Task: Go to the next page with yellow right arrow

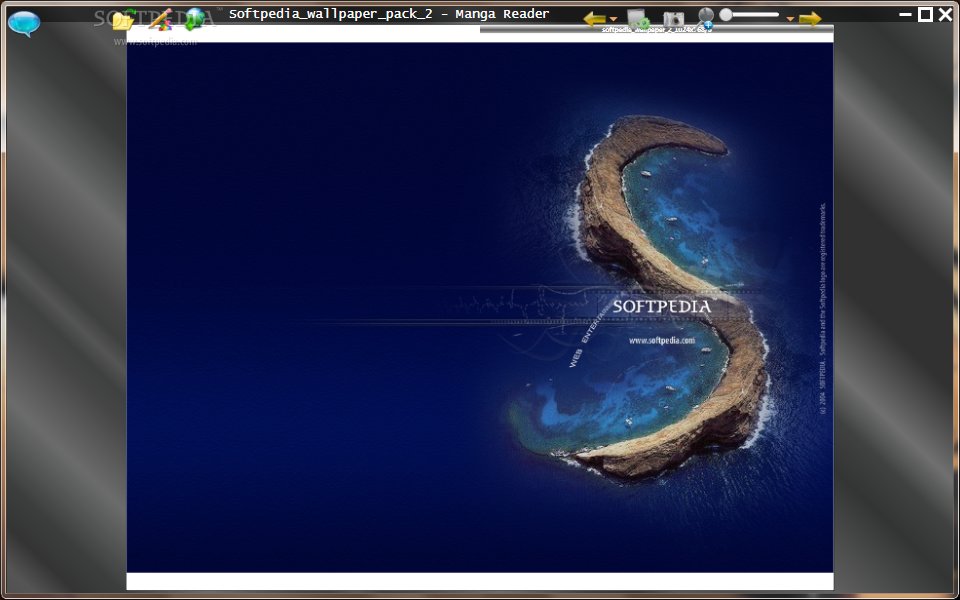Action: pyautogui.click(x=810, y=19)
